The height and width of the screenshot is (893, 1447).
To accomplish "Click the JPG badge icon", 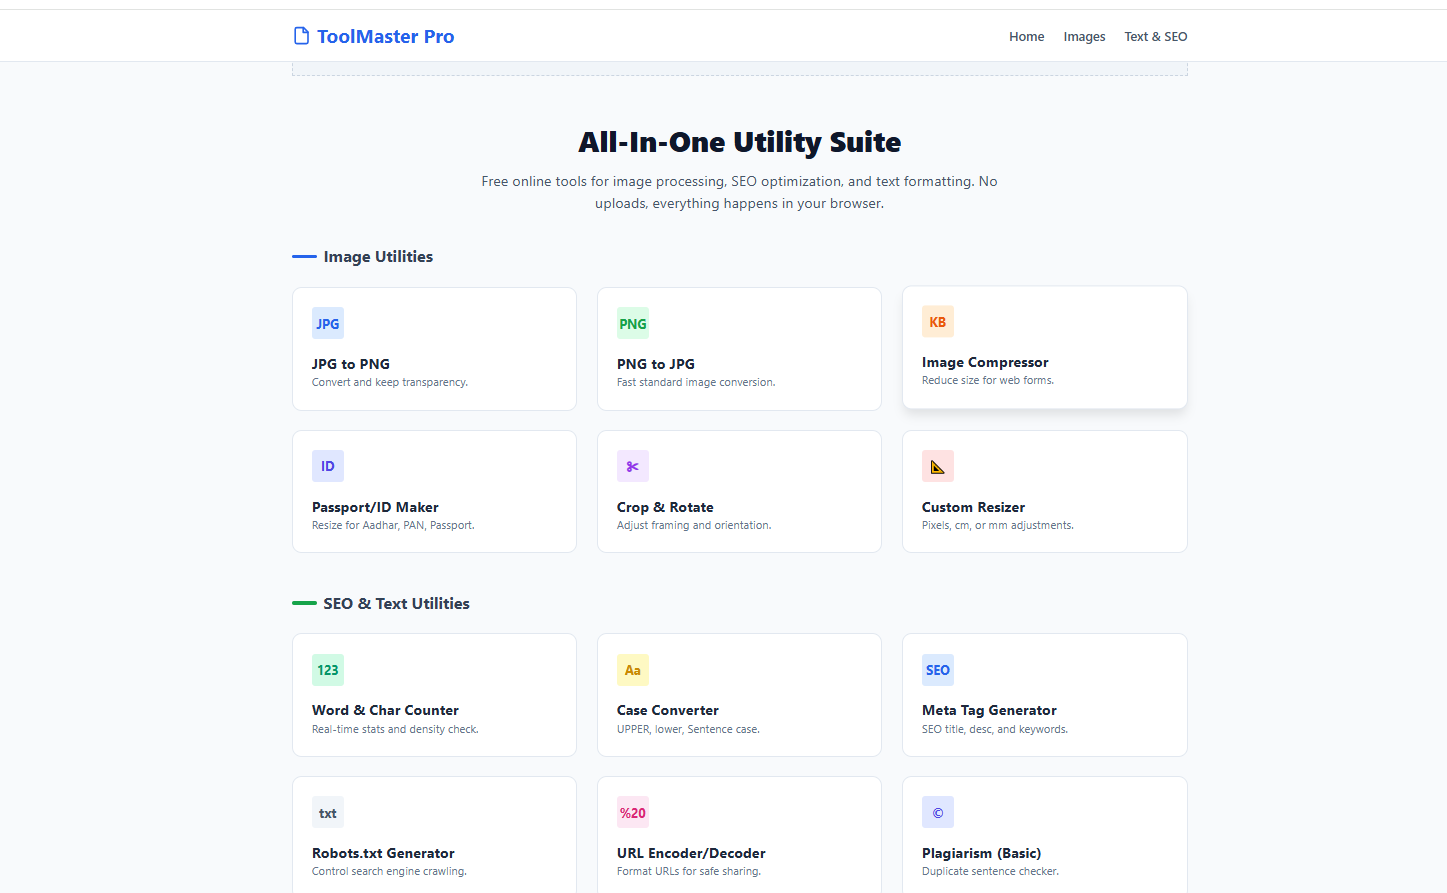I will point(327,324).
